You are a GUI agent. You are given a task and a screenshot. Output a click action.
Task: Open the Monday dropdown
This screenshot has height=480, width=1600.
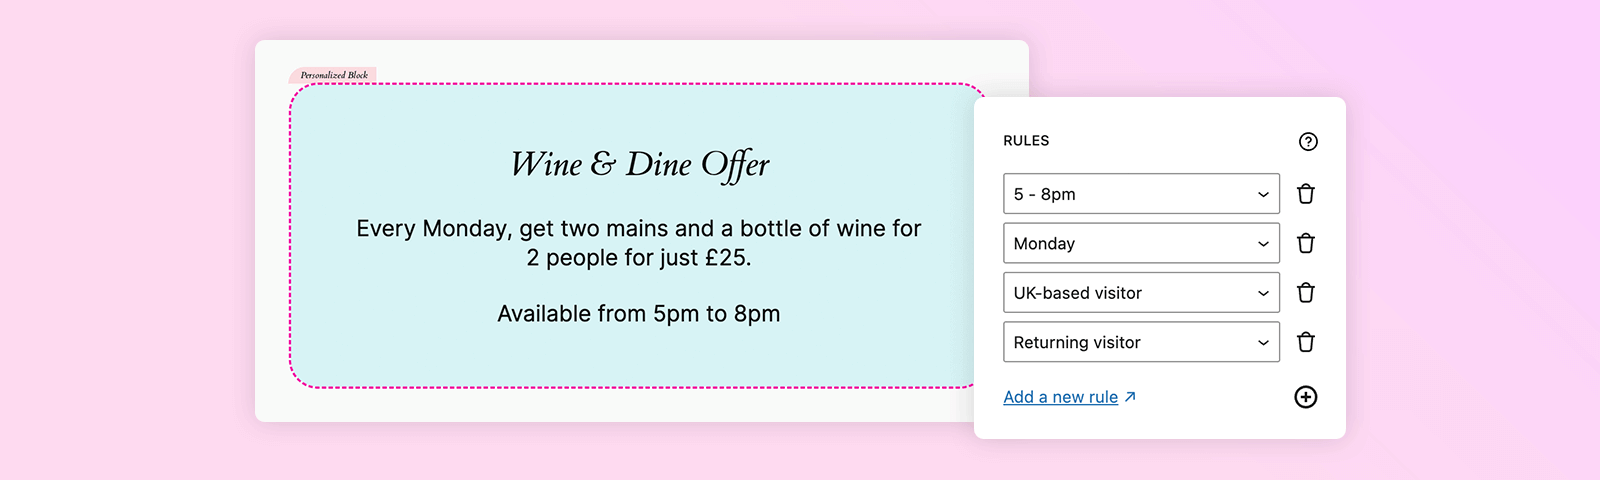pyautogui.click(x=1141, y=243)
